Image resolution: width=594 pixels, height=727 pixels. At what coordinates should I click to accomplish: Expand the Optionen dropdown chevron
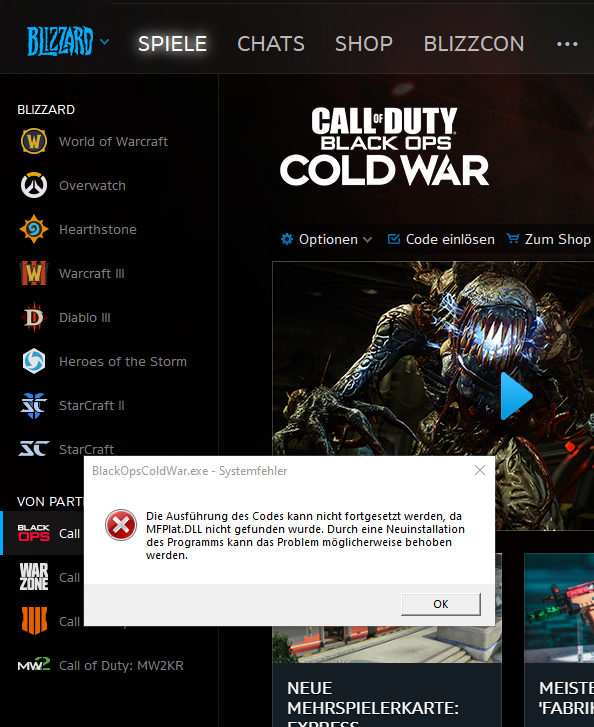pyautogui.click(x=368, y=240)
